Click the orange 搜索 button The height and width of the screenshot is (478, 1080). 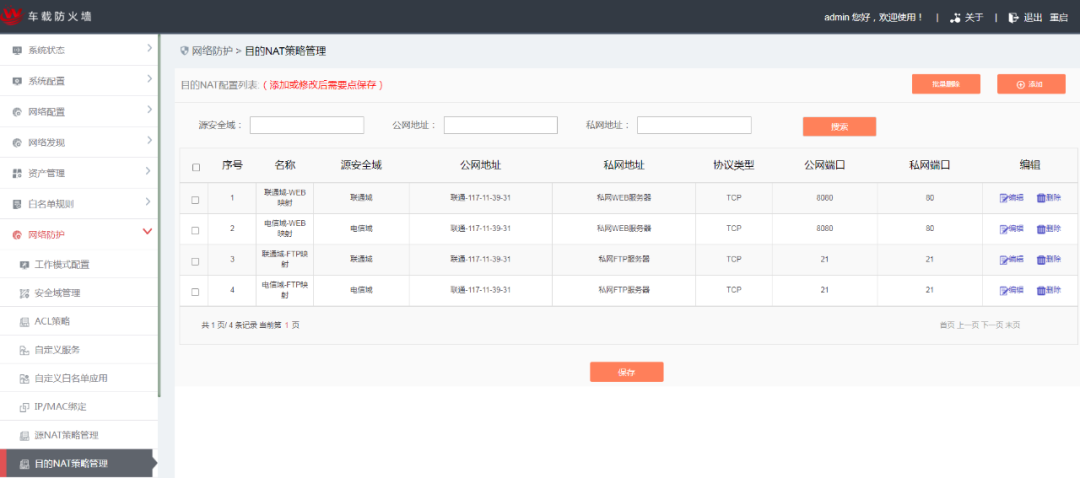point(839,127)
